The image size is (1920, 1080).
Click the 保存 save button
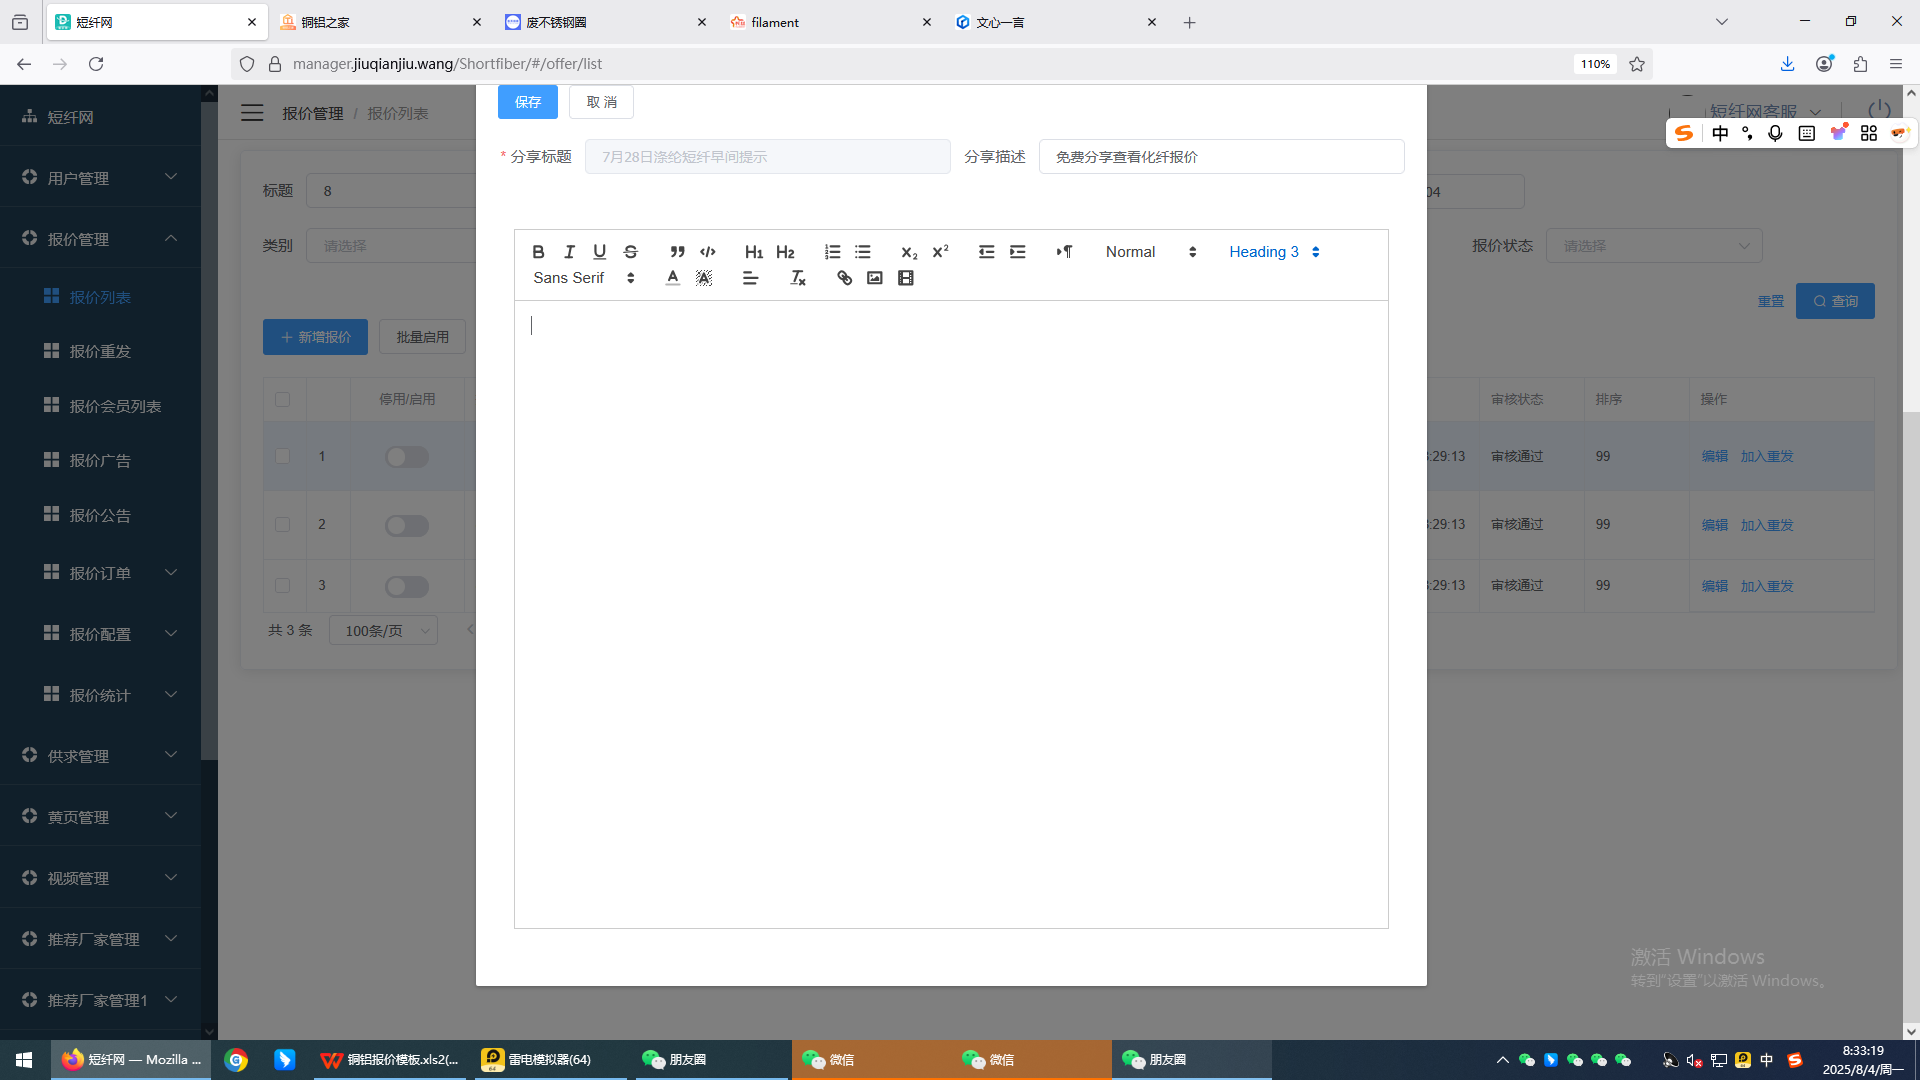coord(527,102)
